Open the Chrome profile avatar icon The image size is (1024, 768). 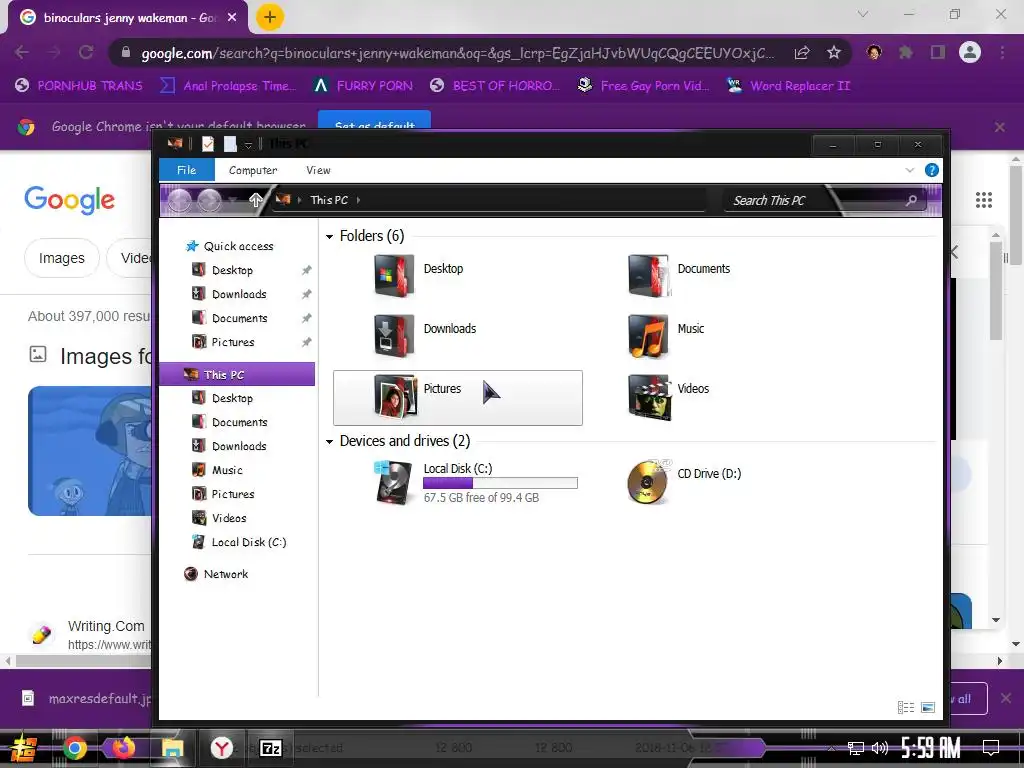970,52
